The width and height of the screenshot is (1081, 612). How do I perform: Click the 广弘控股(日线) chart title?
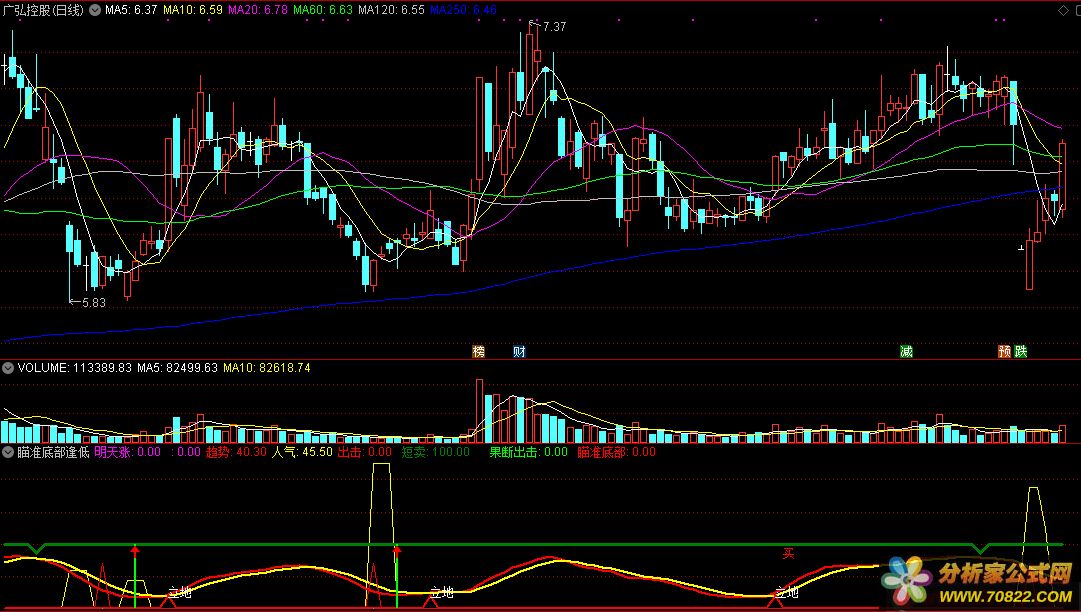[x=44, y=10]
